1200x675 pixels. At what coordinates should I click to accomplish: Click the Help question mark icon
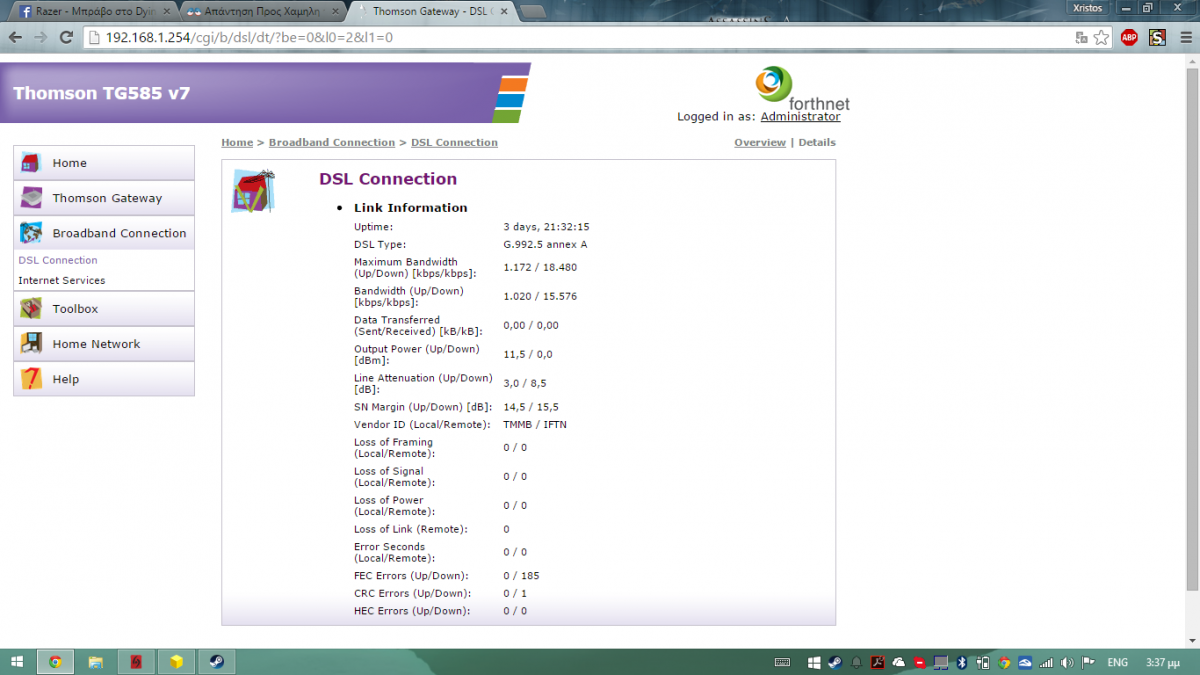coord(31,379)
